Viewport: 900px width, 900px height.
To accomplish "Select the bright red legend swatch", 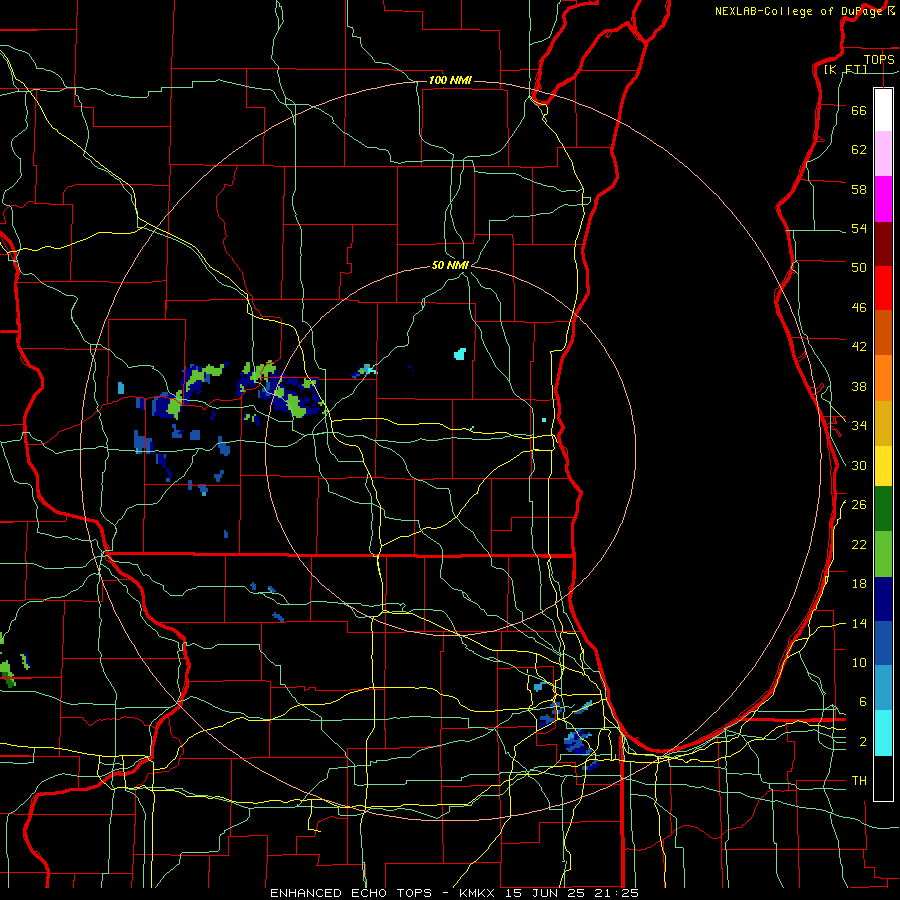I will pyautogui.click(x=883, y=288).
